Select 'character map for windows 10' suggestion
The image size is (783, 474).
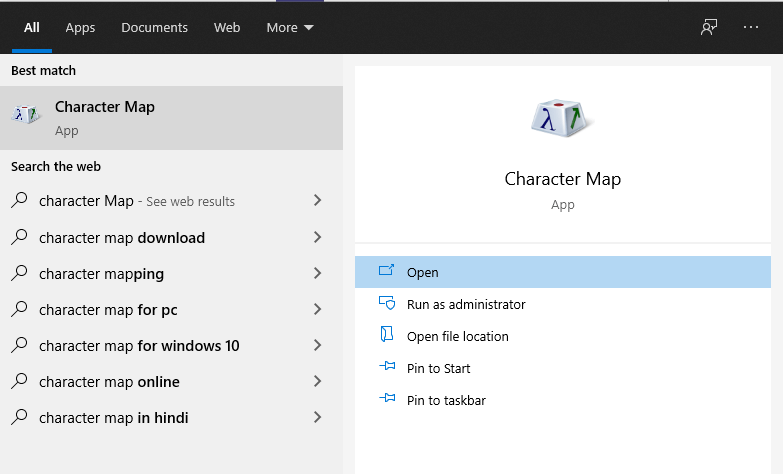click(x=139, y=346)
